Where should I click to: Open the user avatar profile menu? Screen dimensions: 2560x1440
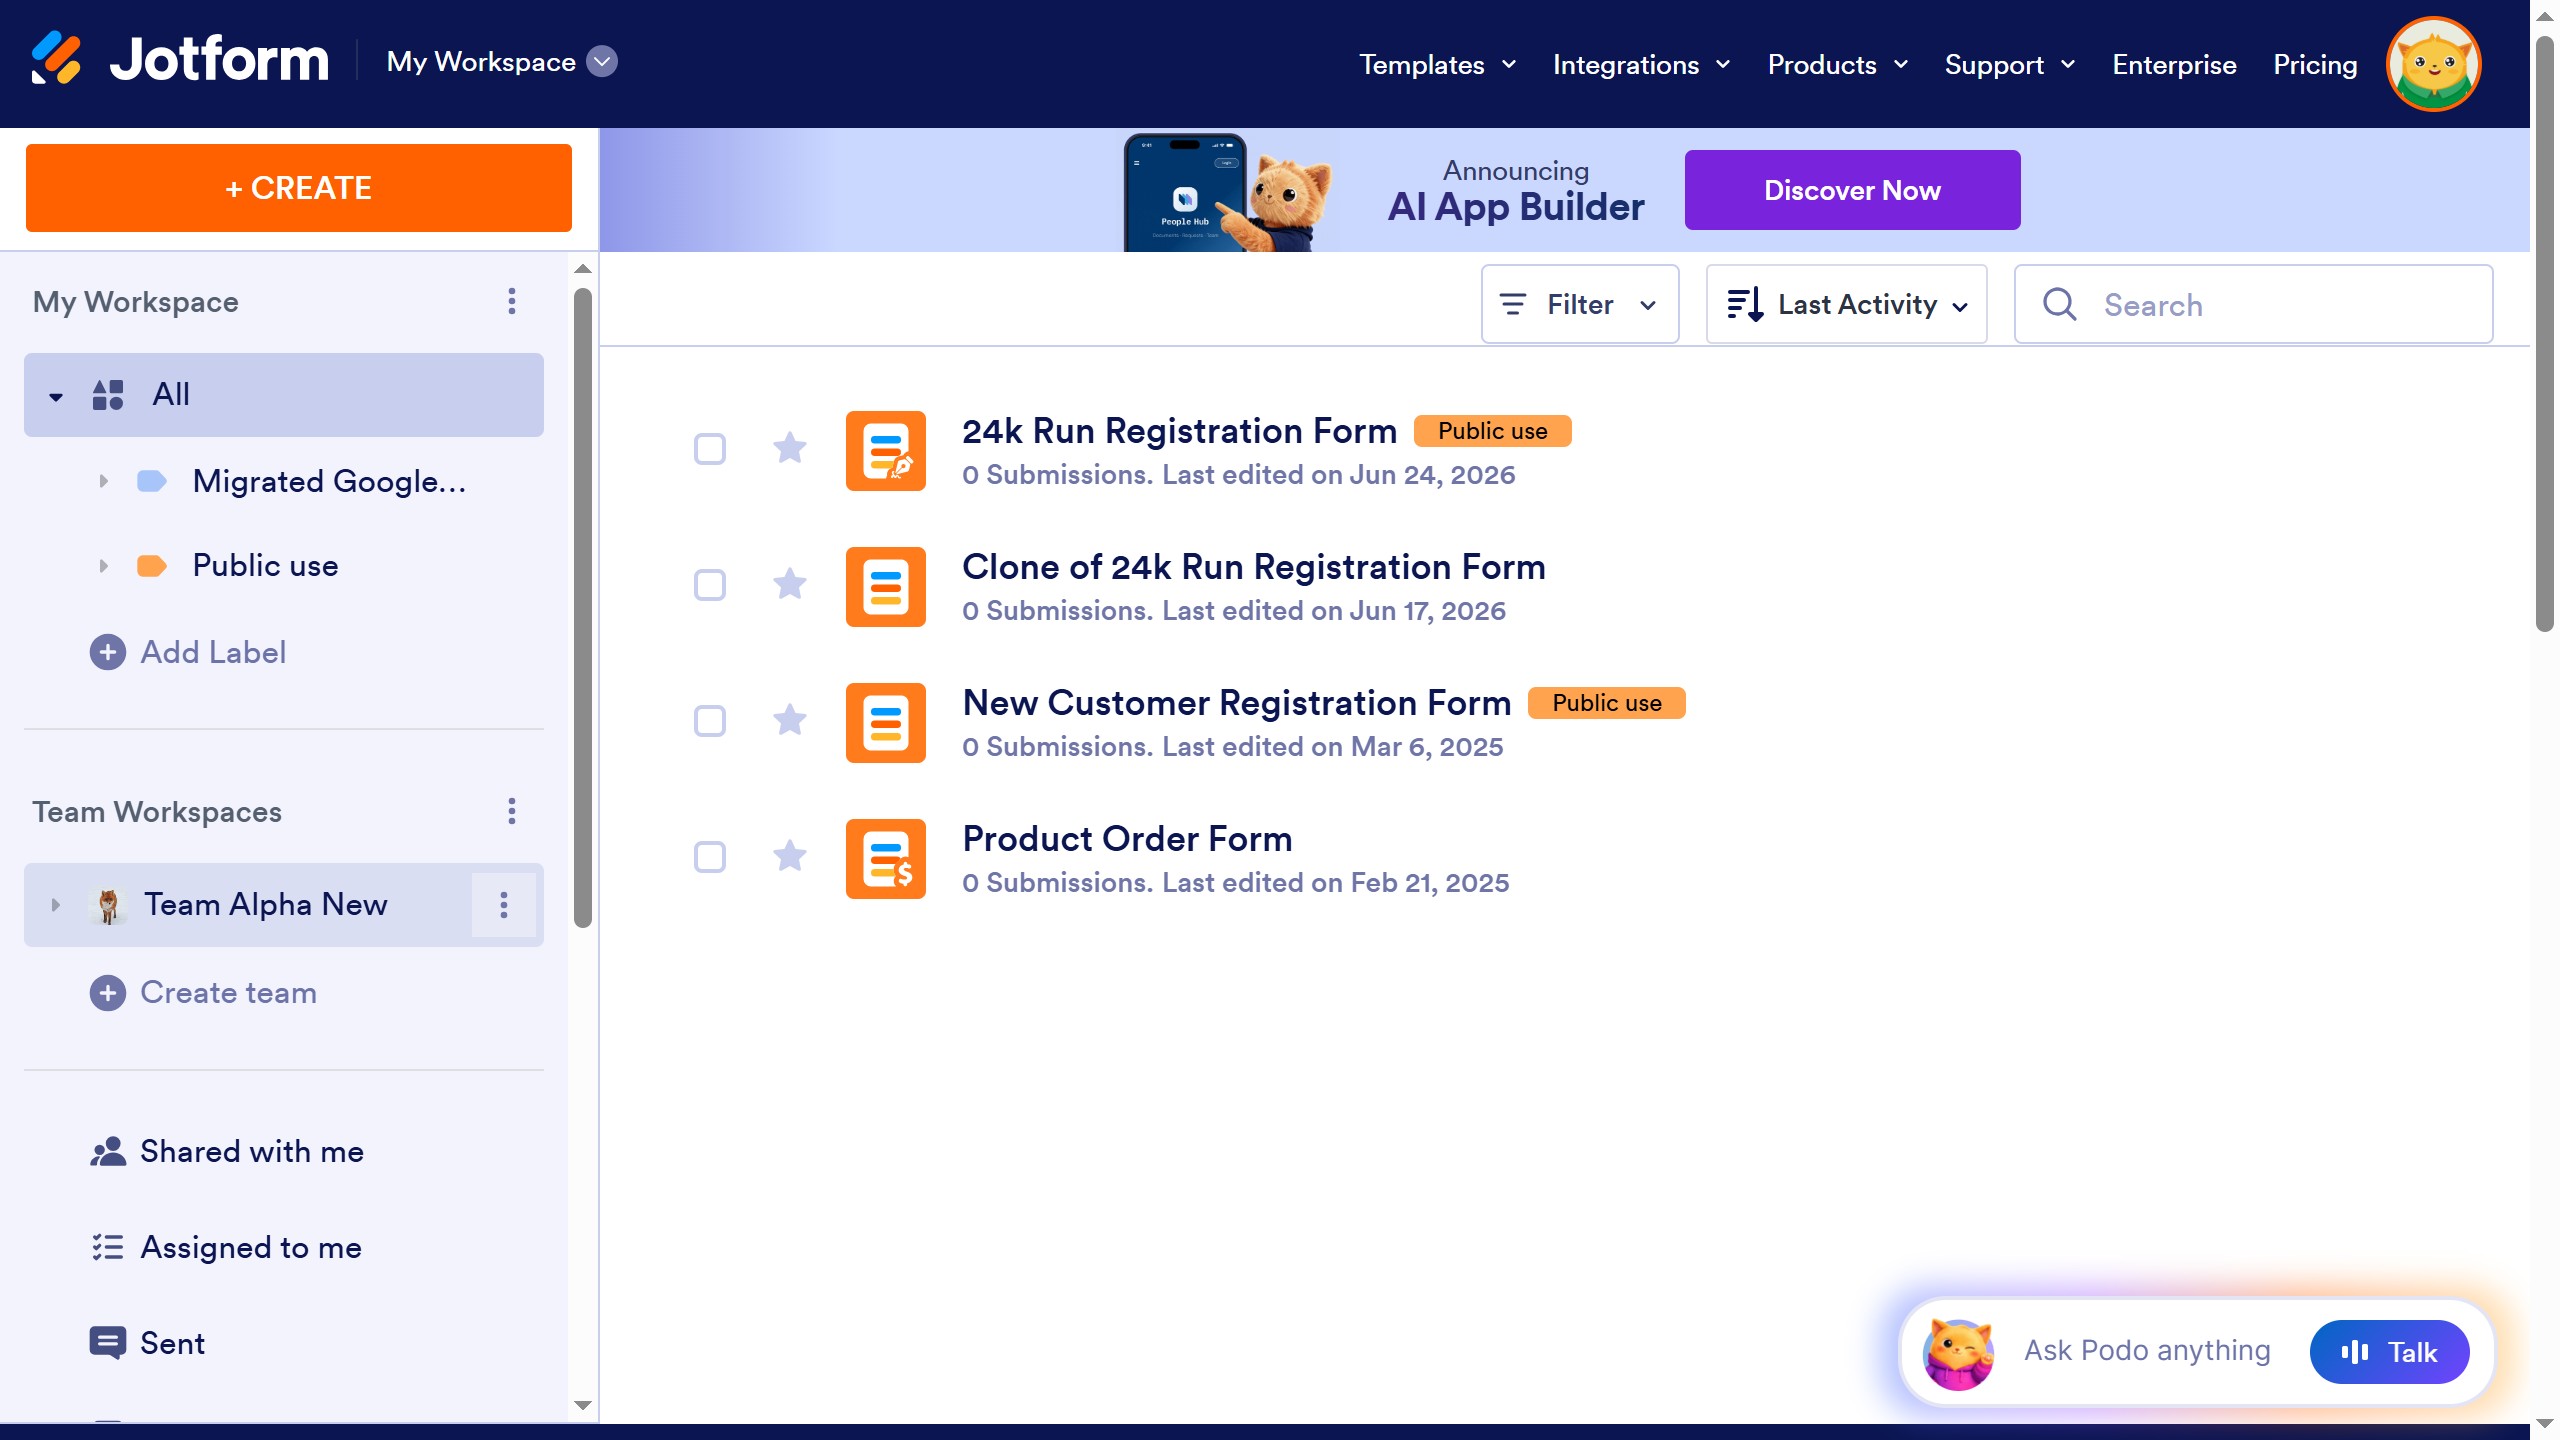2433,64
